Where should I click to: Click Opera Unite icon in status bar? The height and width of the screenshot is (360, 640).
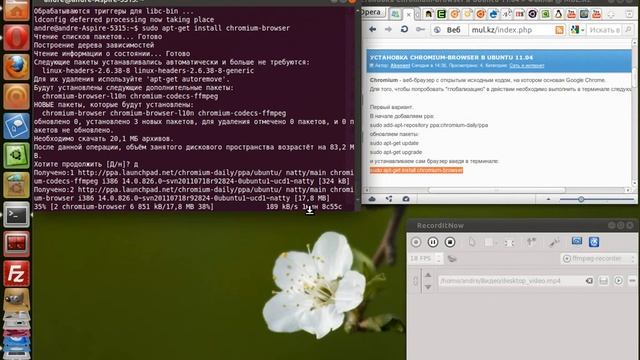pos(389,199)
